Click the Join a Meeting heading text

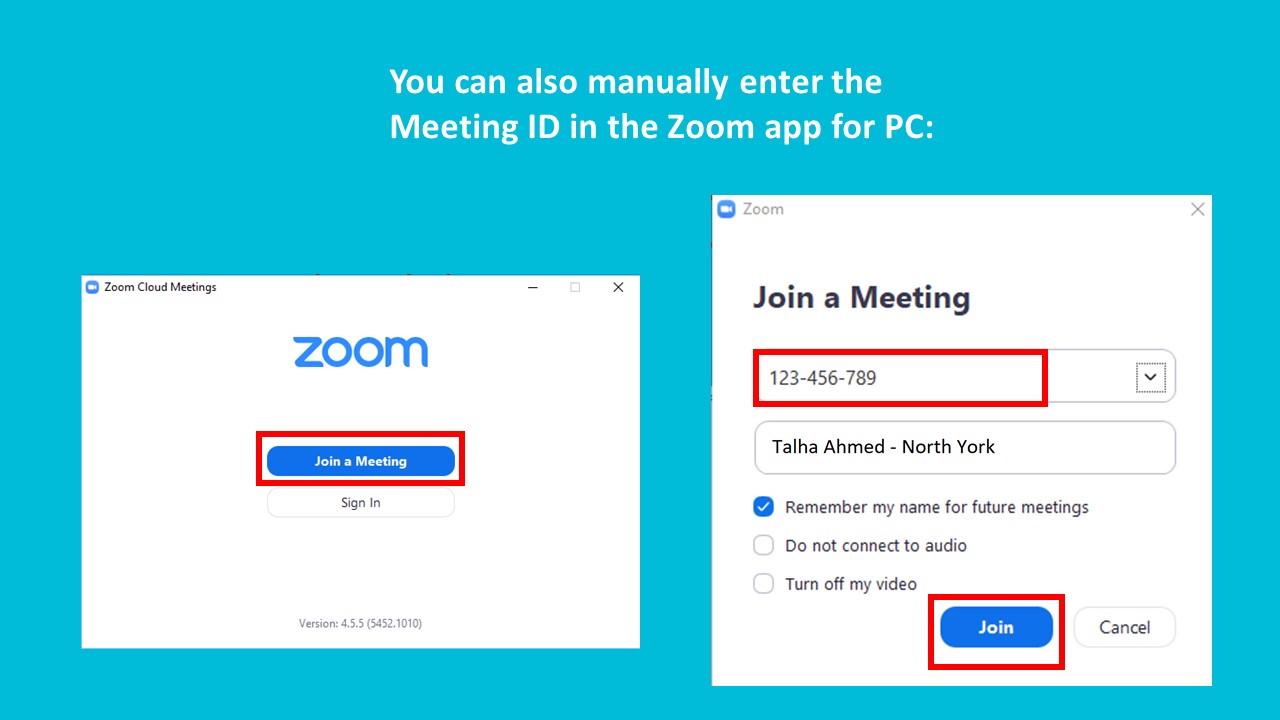[861, 297]
